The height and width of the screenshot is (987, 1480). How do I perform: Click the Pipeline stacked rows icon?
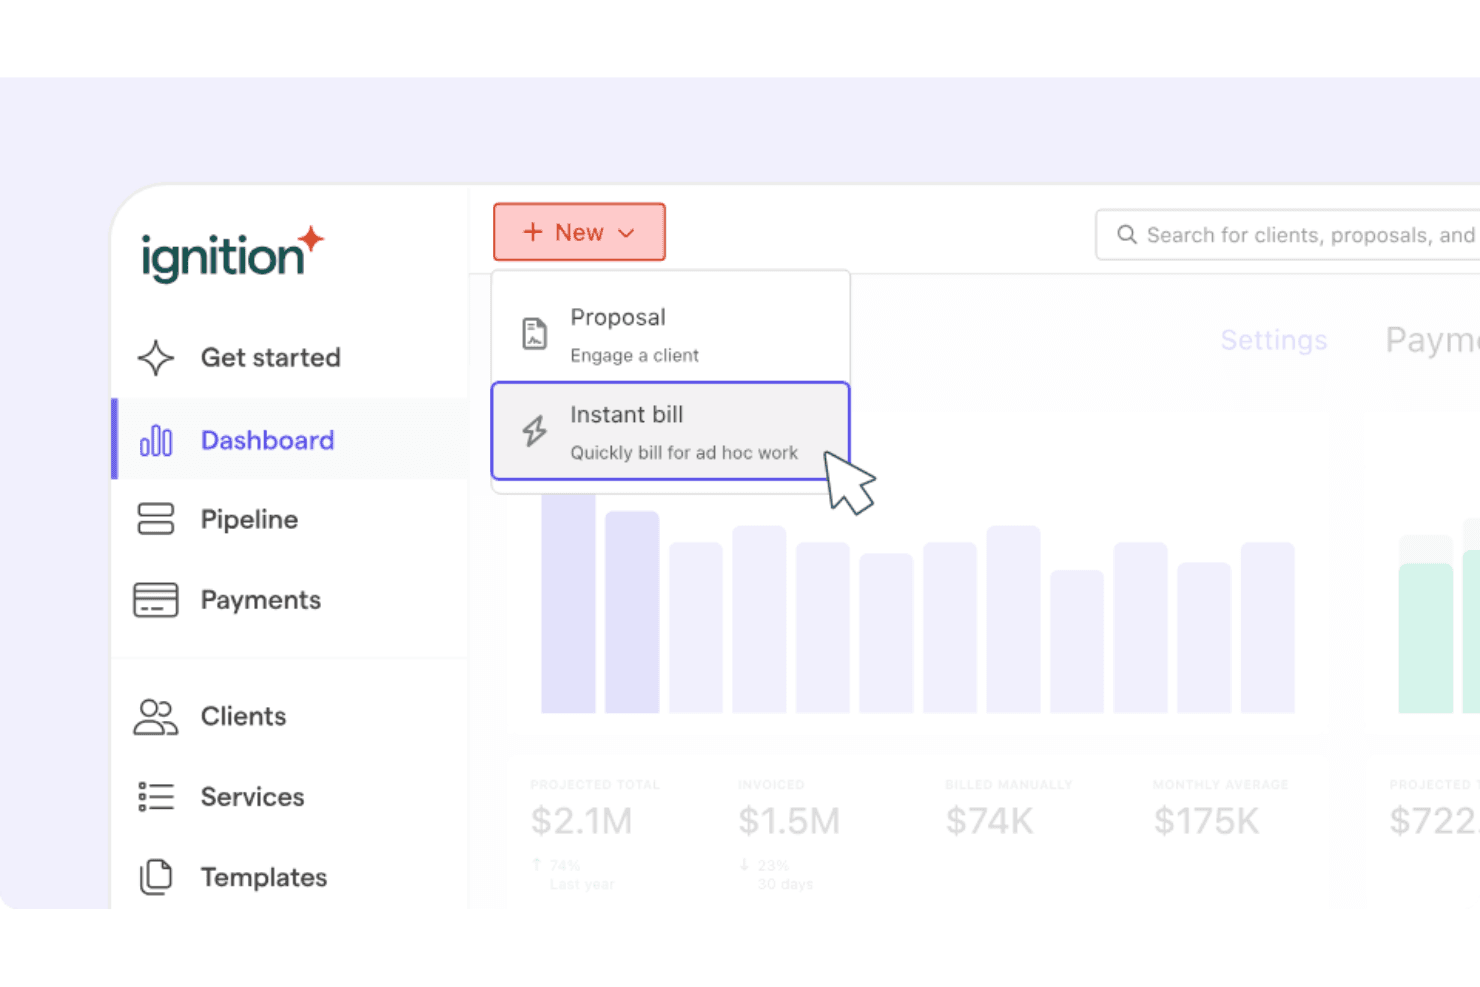156,519
